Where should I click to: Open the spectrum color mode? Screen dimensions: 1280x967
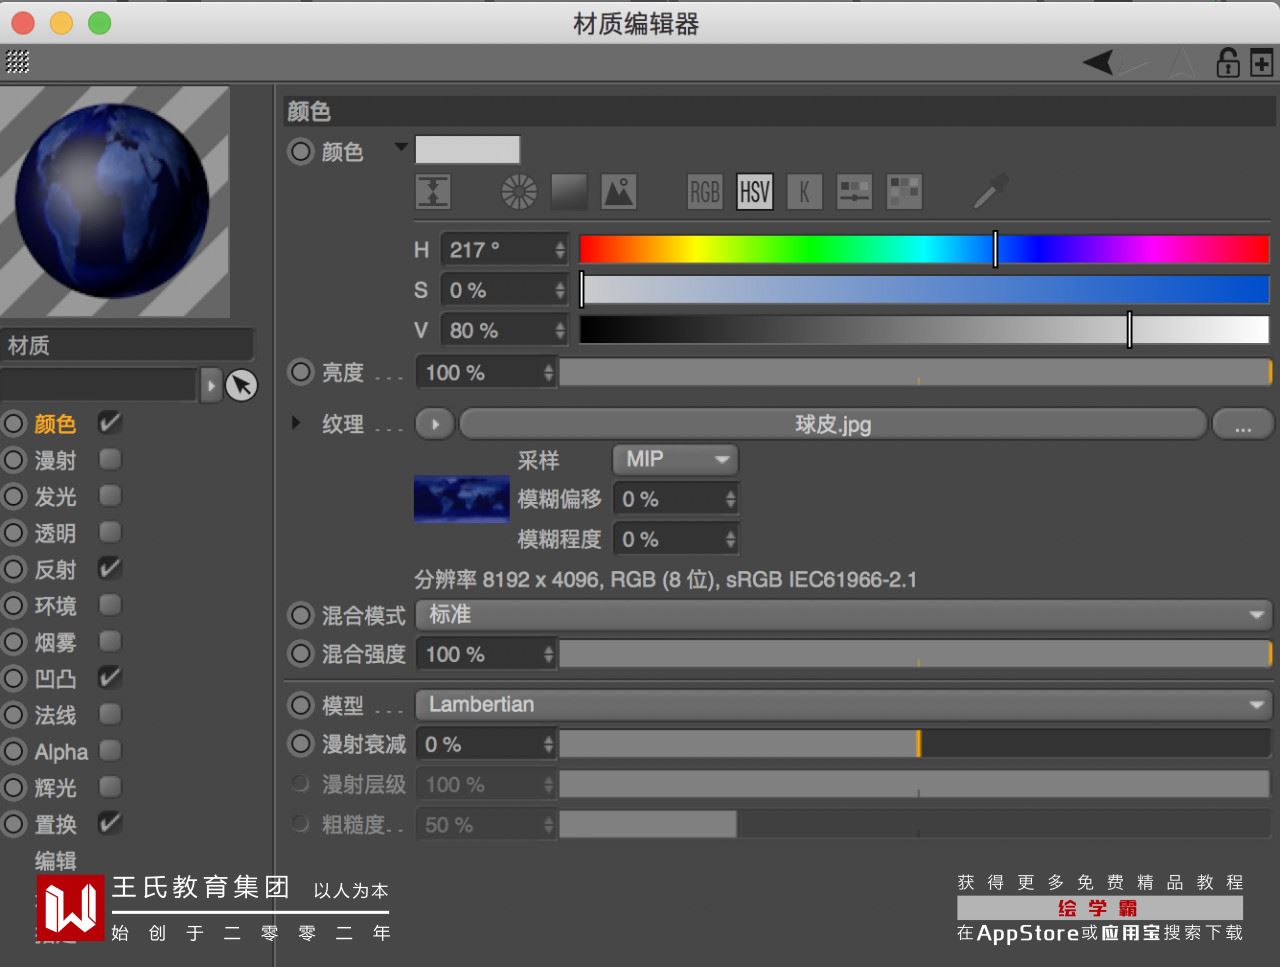point(569,192)
